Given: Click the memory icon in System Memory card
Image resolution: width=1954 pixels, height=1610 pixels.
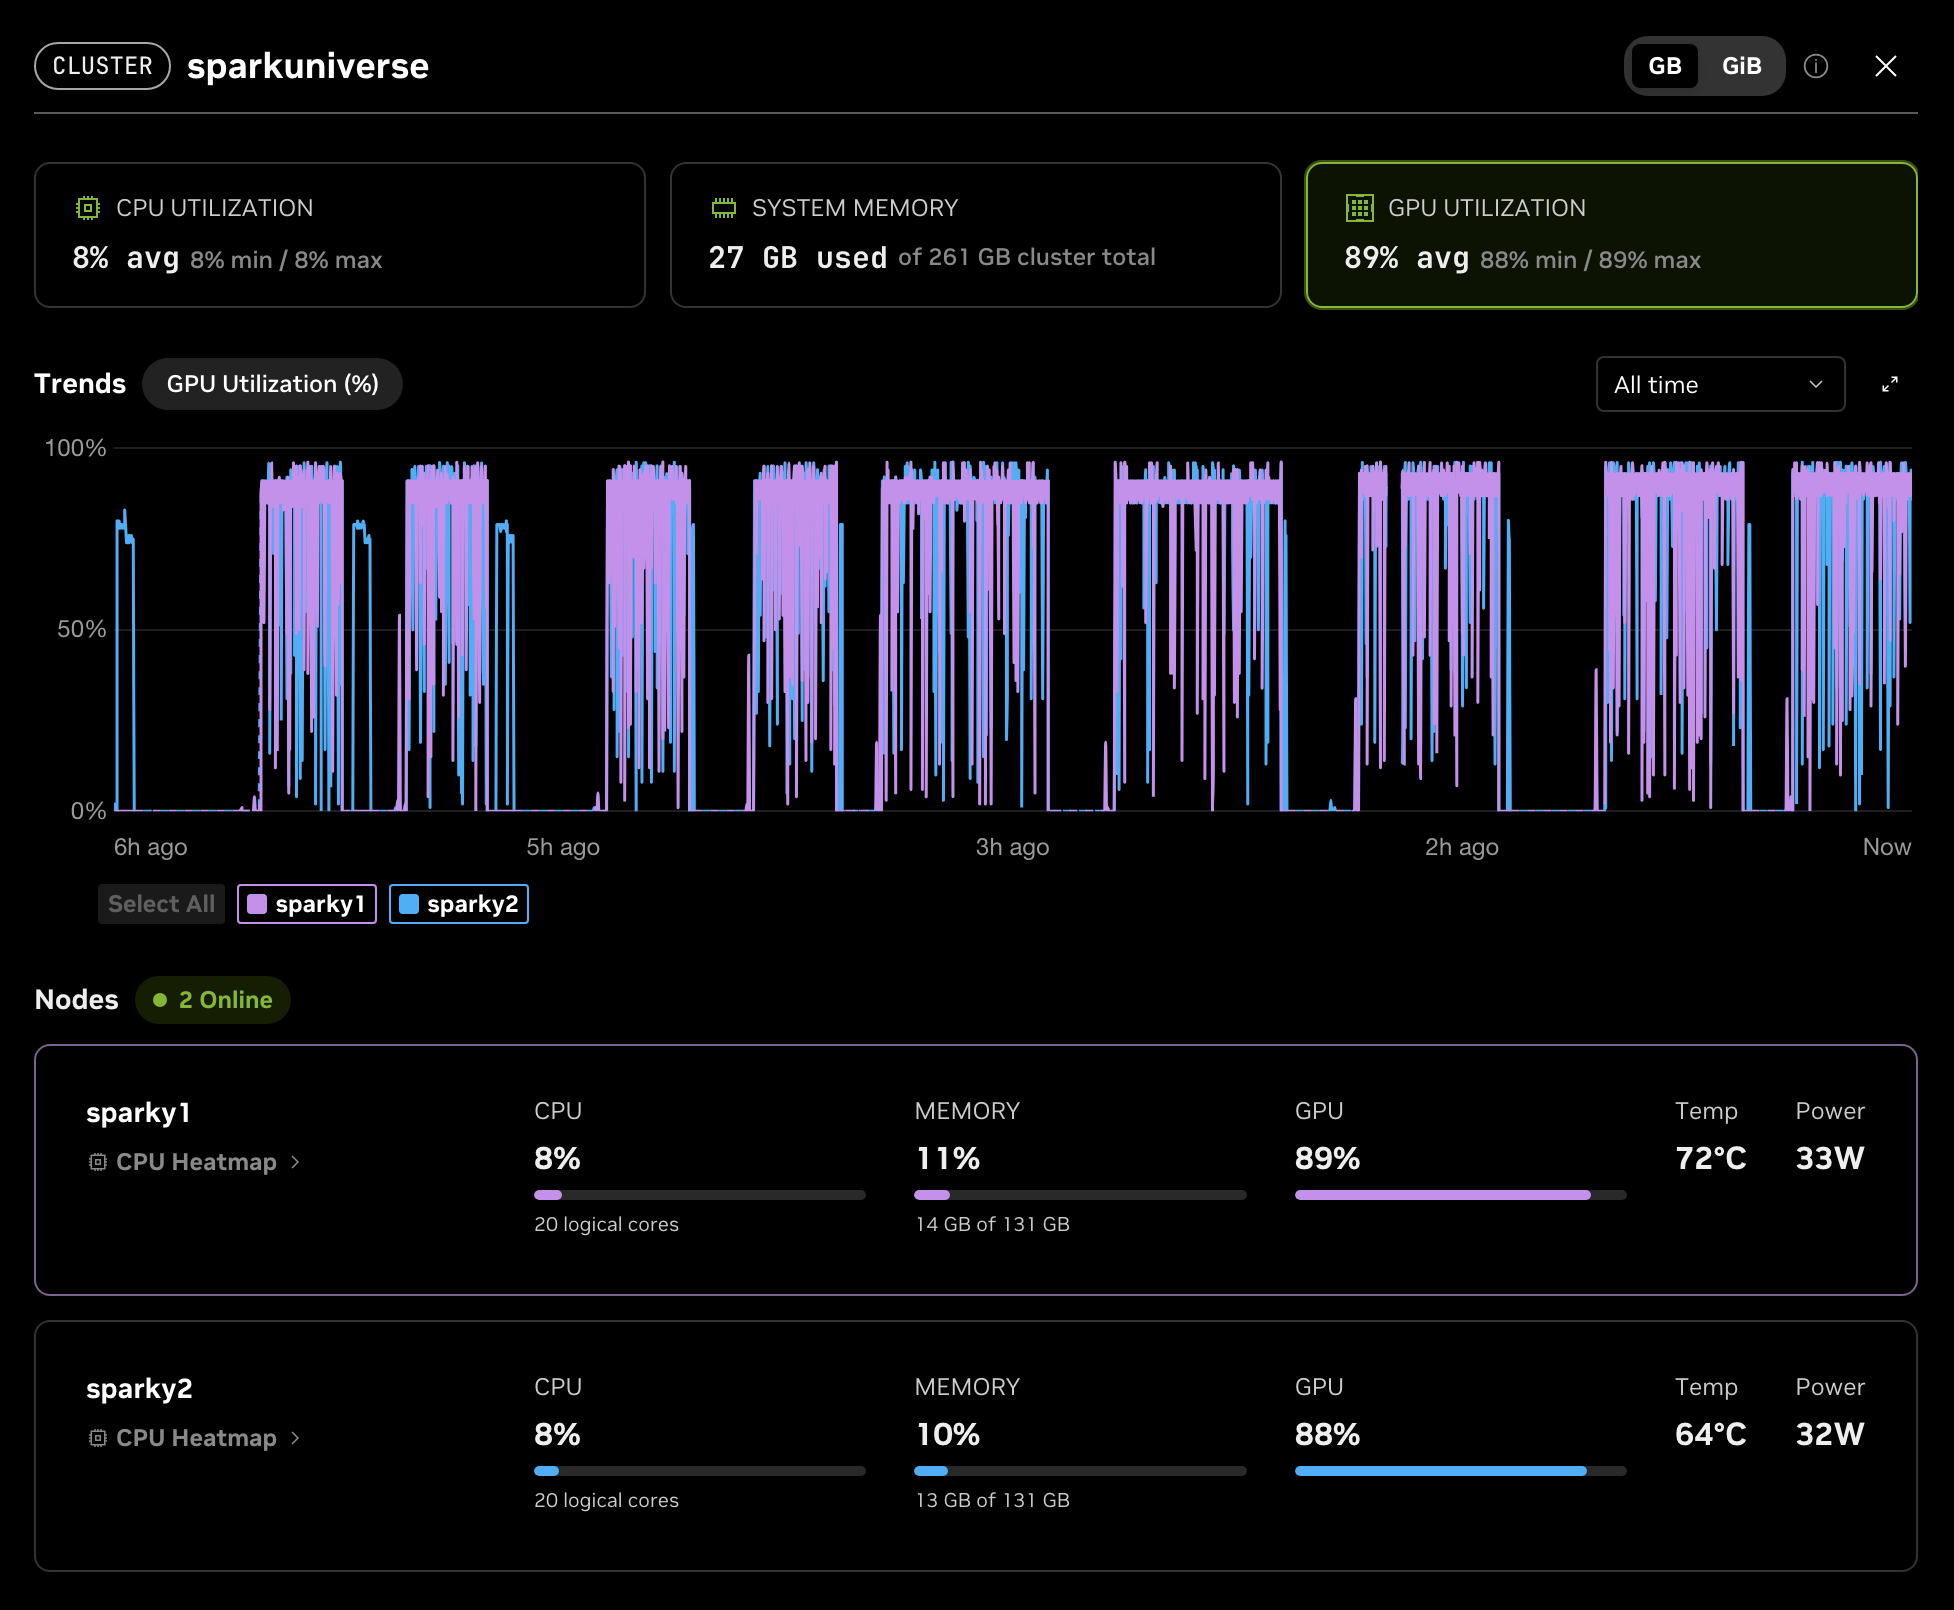Looking at the screenshot, I should pyautogui.click(x=724, y=208).
